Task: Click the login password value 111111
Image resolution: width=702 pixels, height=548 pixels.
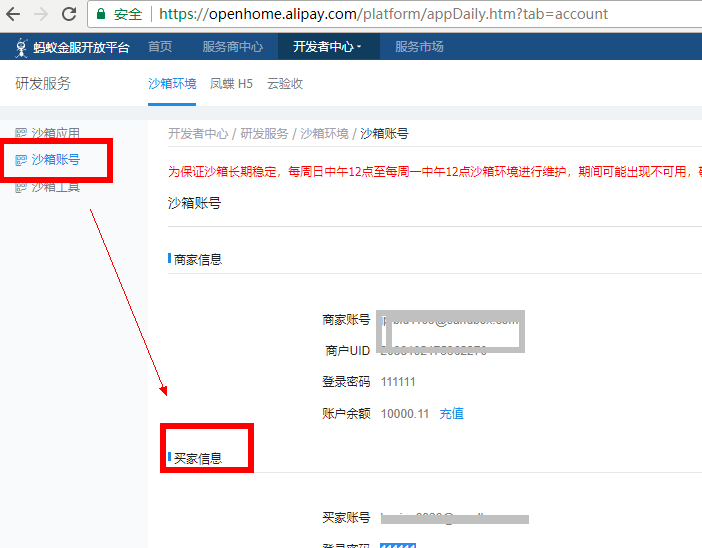Action: click(398, 382)
